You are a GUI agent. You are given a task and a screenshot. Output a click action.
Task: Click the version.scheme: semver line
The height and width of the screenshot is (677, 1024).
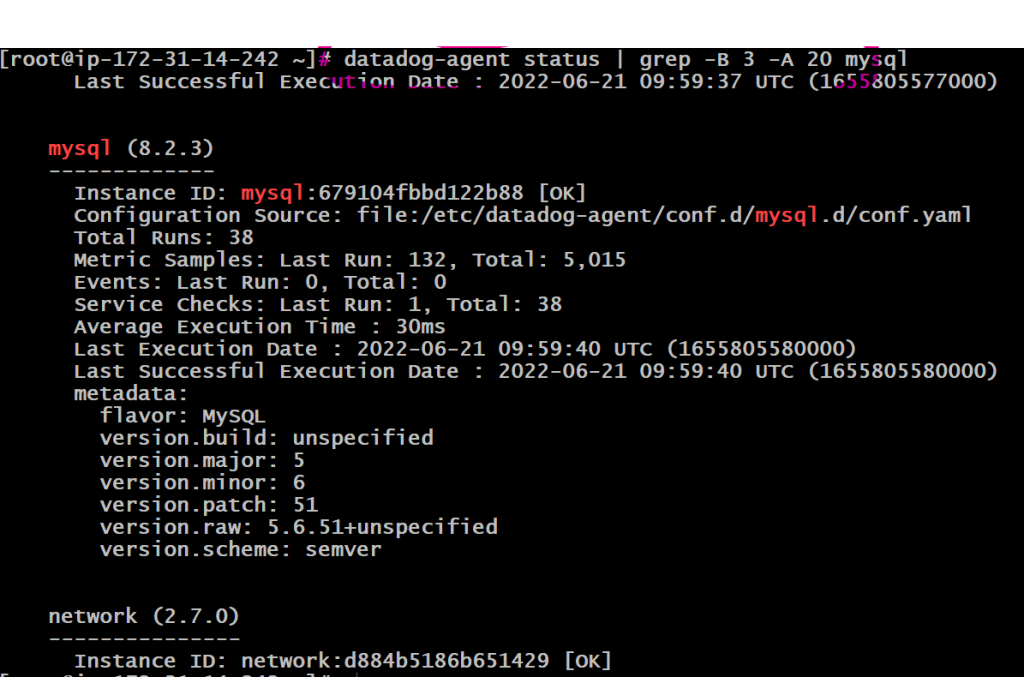pos(240,549)
